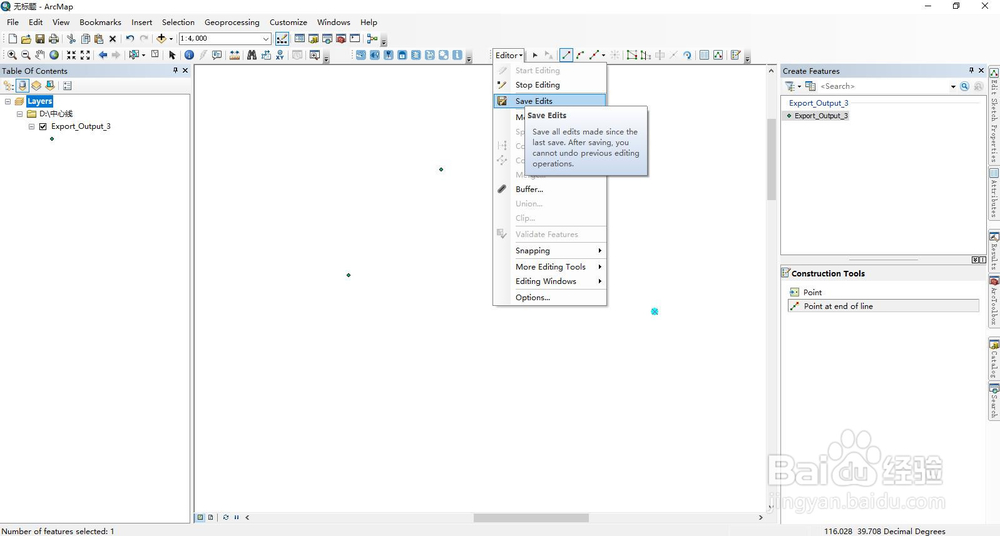Click List By Visibility icon
Screen dimensions: 1000x536
[36, 86]
